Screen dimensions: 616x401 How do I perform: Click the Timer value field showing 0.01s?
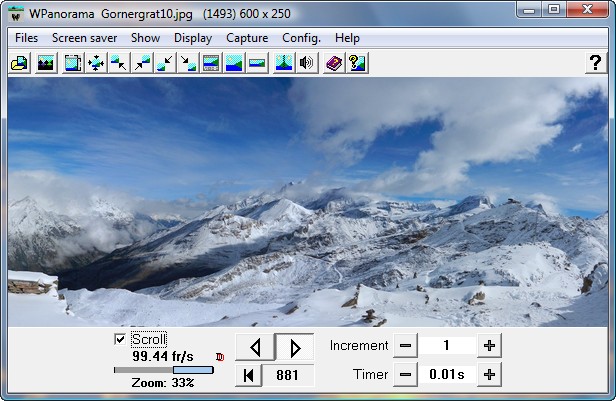(447, 375)
